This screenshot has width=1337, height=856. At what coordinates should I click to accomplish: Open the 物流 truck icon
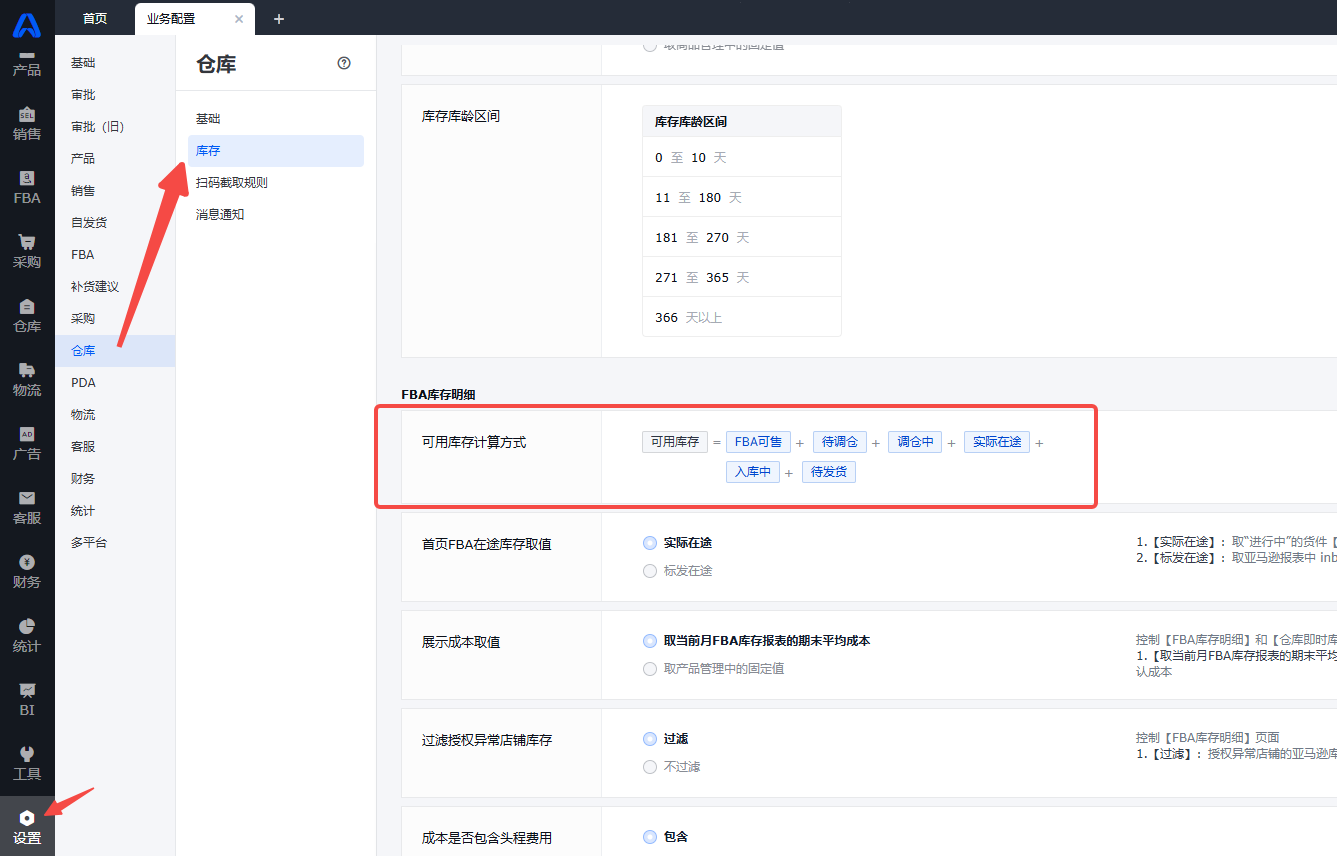[27, 370]
